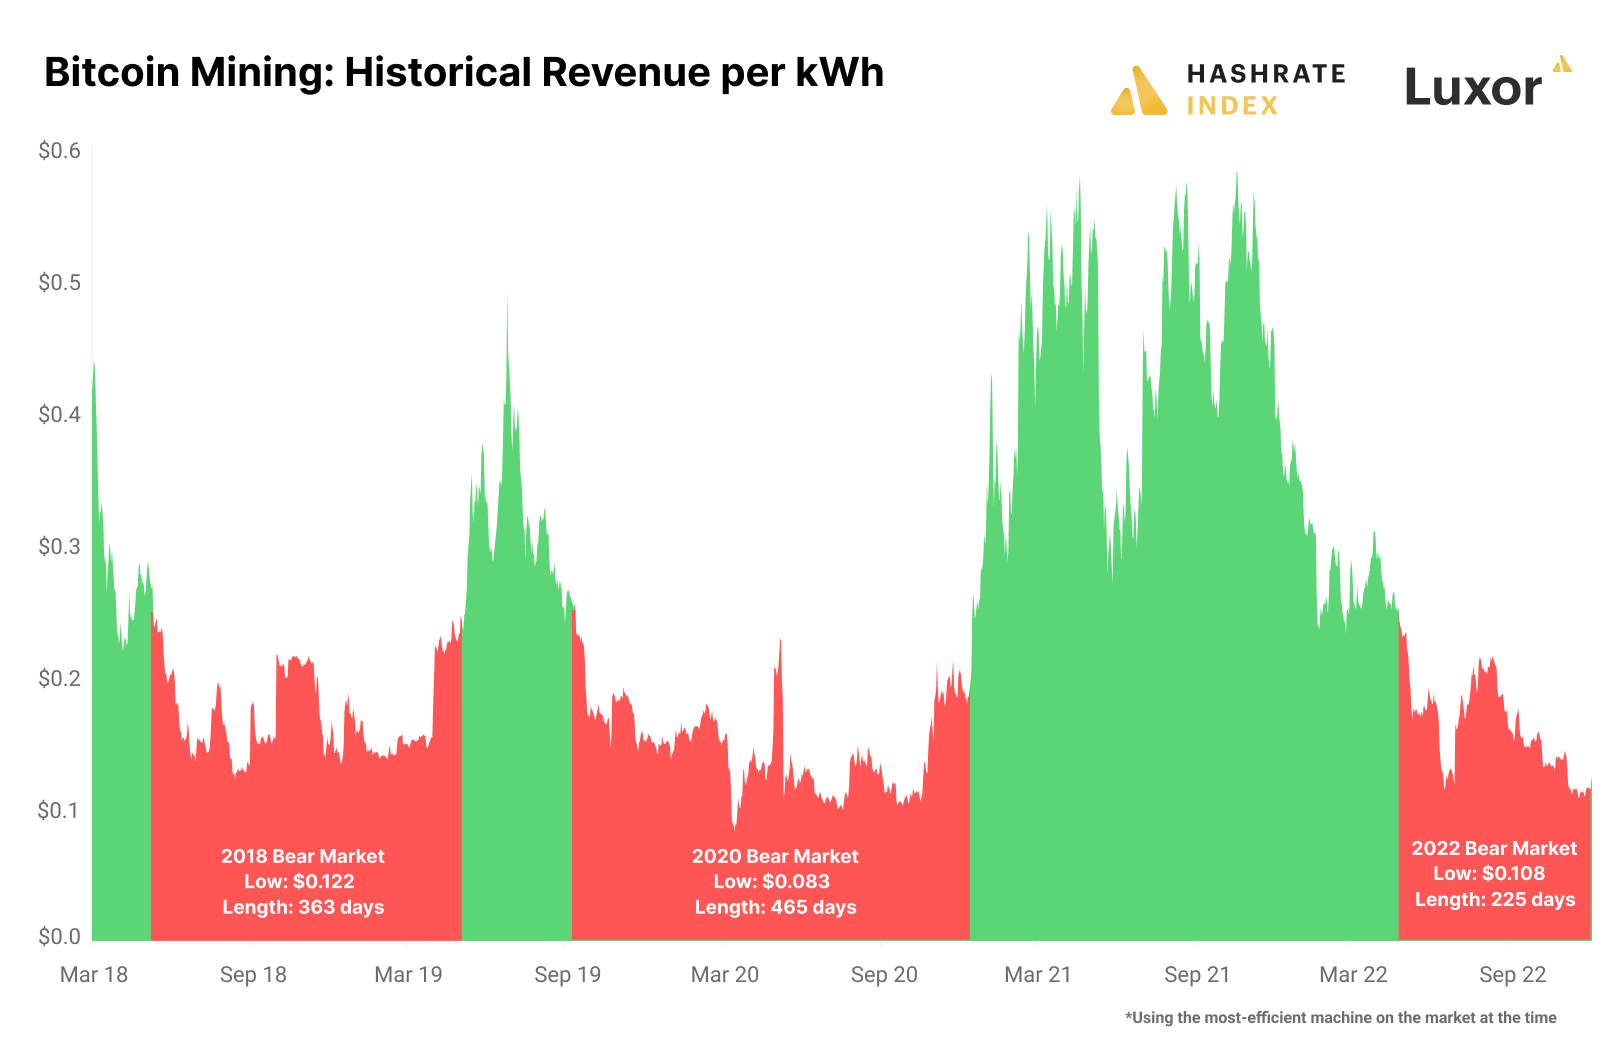Click the $0.6 y-axis label
Image resolution: width=1624 pixels, height=1050 pixels.
pos(59,151)
